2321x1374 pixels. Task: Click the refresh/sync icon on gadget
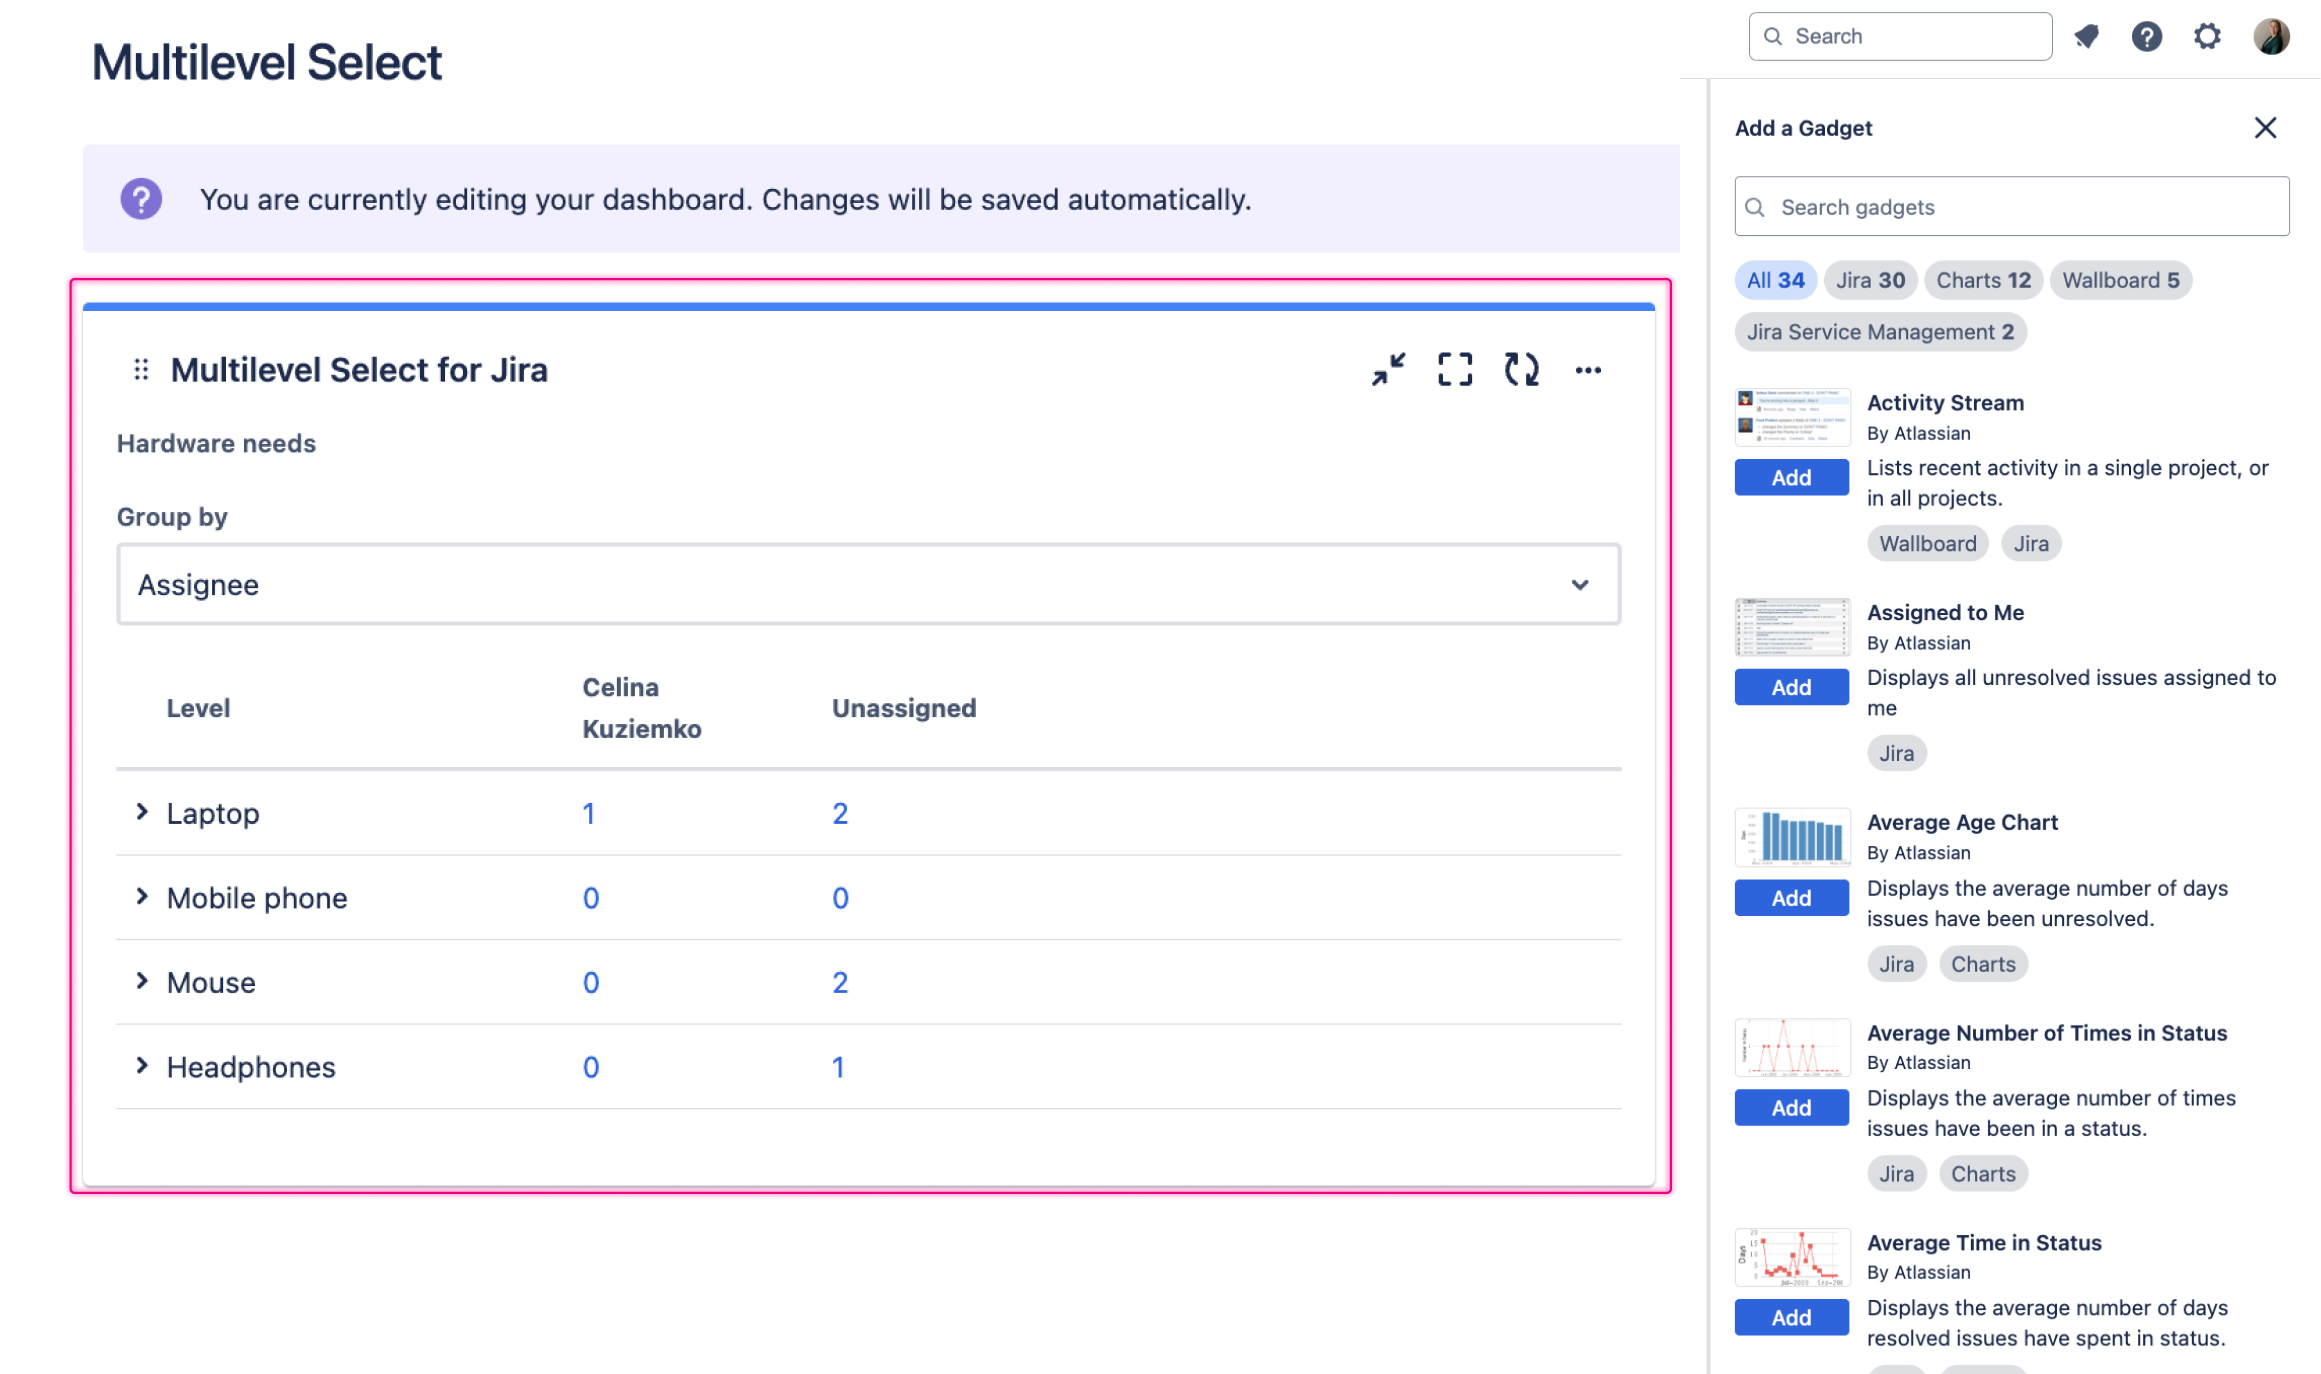pyautogui.click(x=1520, y=368)
